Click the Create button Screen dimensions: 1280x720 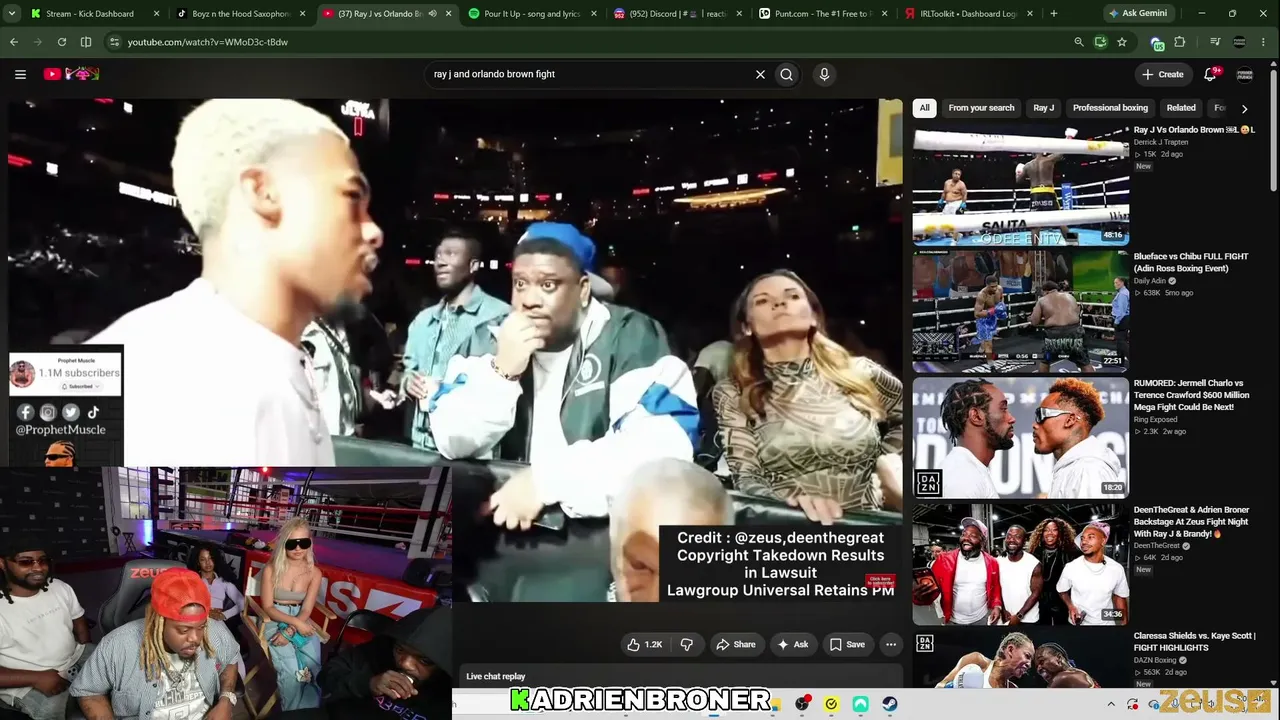(x=1162, y=74)
